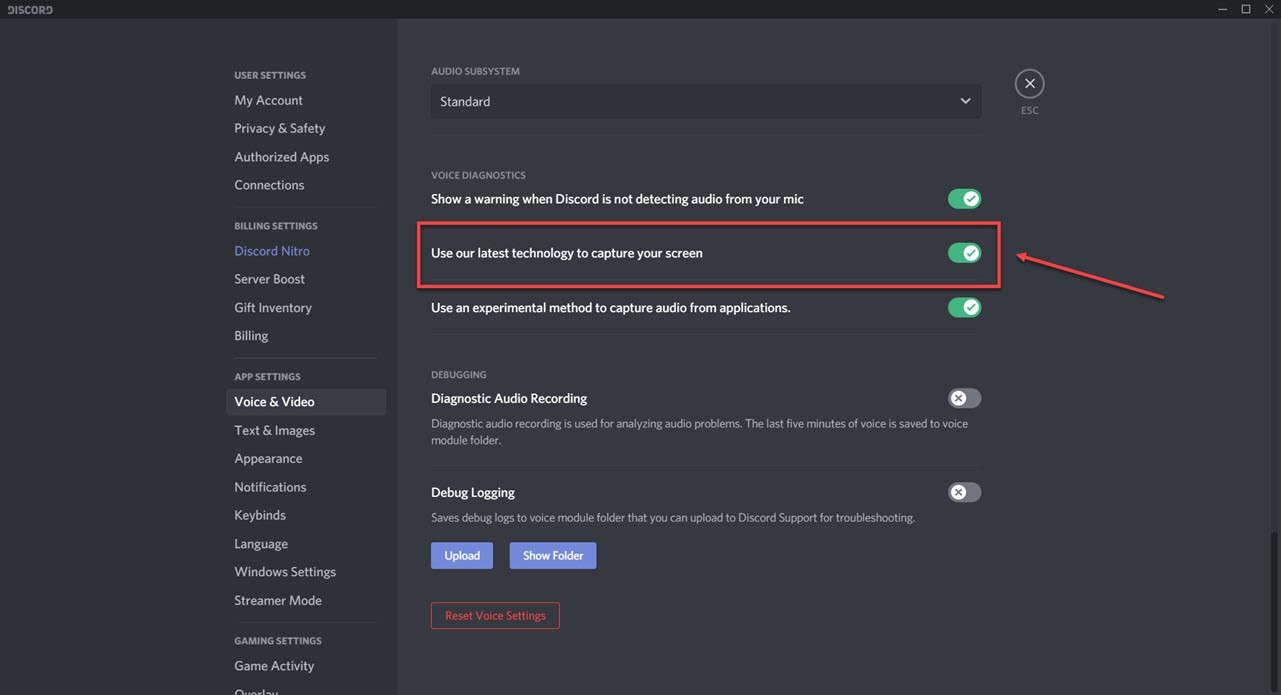Turn off experimental application audio capture toggle
This screenshot has height=695, width=1281.
(x=964, y=307)
